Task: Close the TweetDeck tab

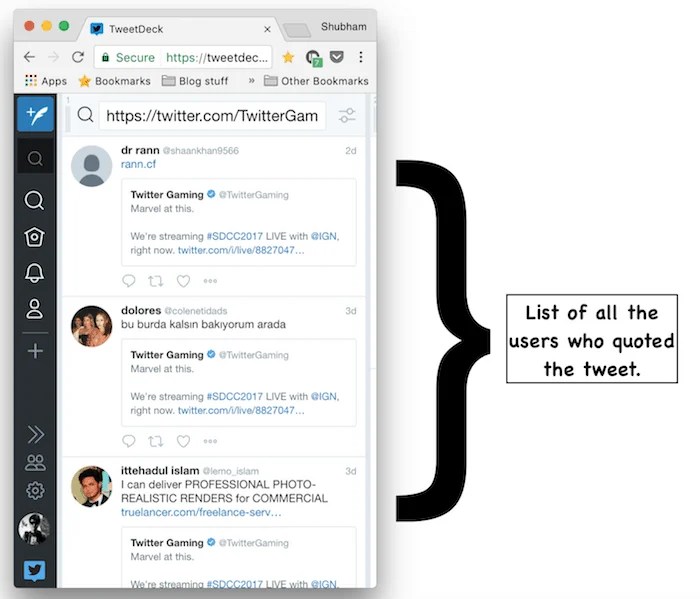Action: pos(267,29)
